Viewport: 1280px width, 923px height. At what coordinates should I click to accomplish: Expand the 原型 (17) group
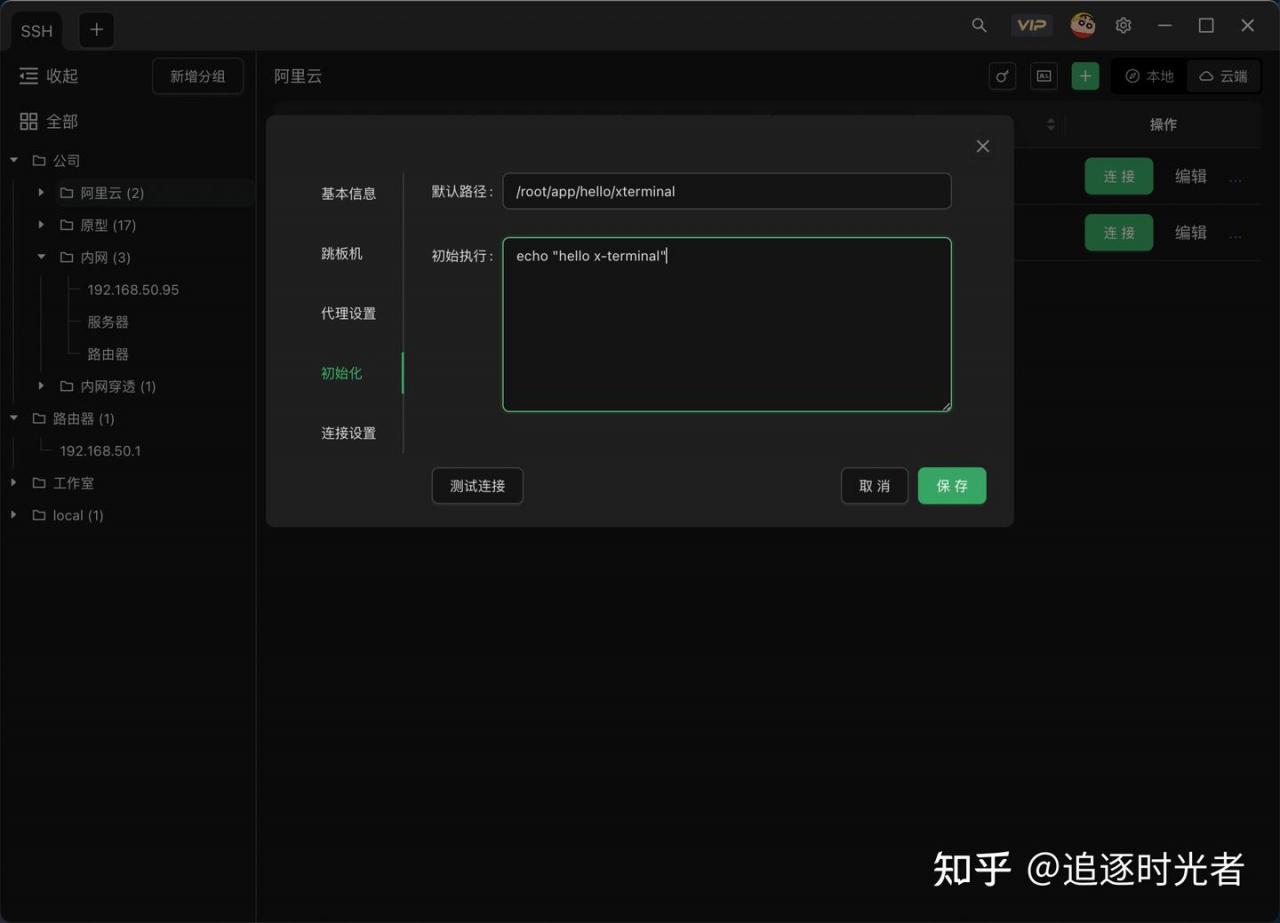coord(41,225)
